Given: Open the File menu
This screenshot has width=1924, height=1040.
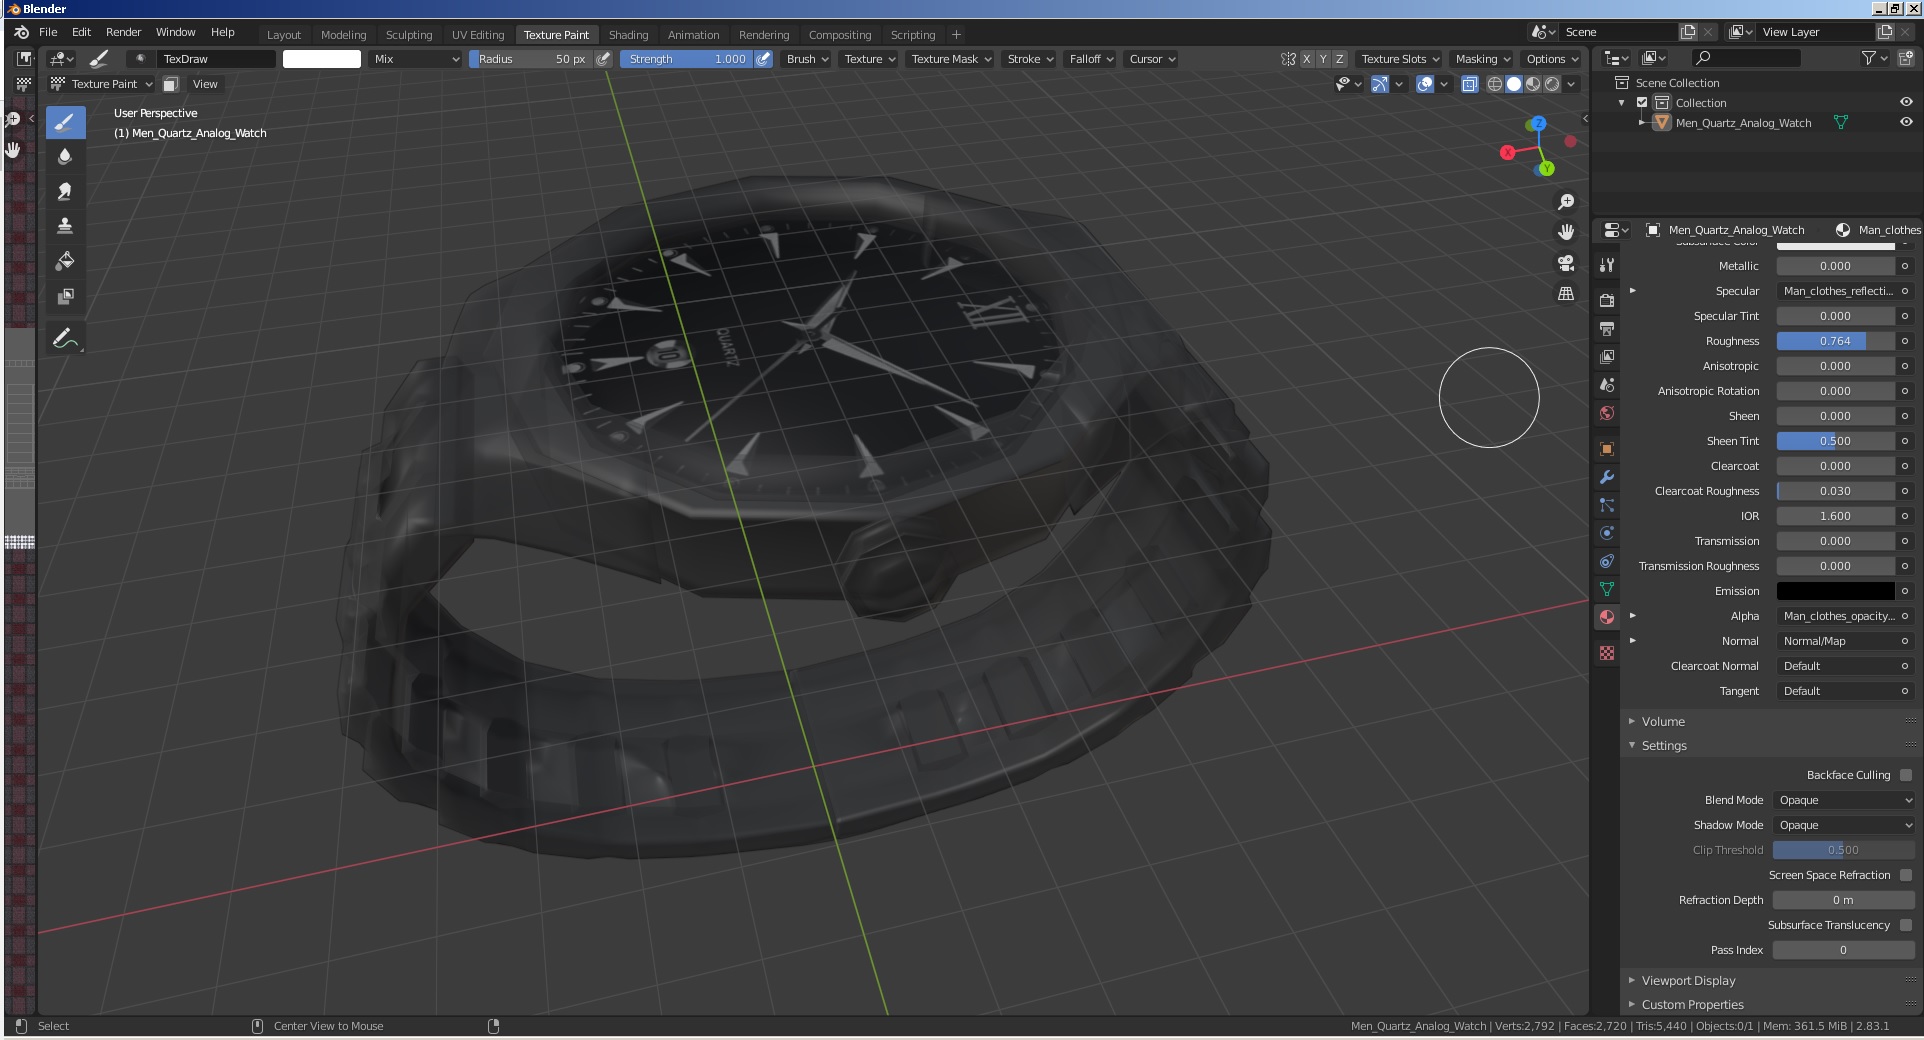Looking at the screenshot, I should pyautogui.click(x=48, y=32).
